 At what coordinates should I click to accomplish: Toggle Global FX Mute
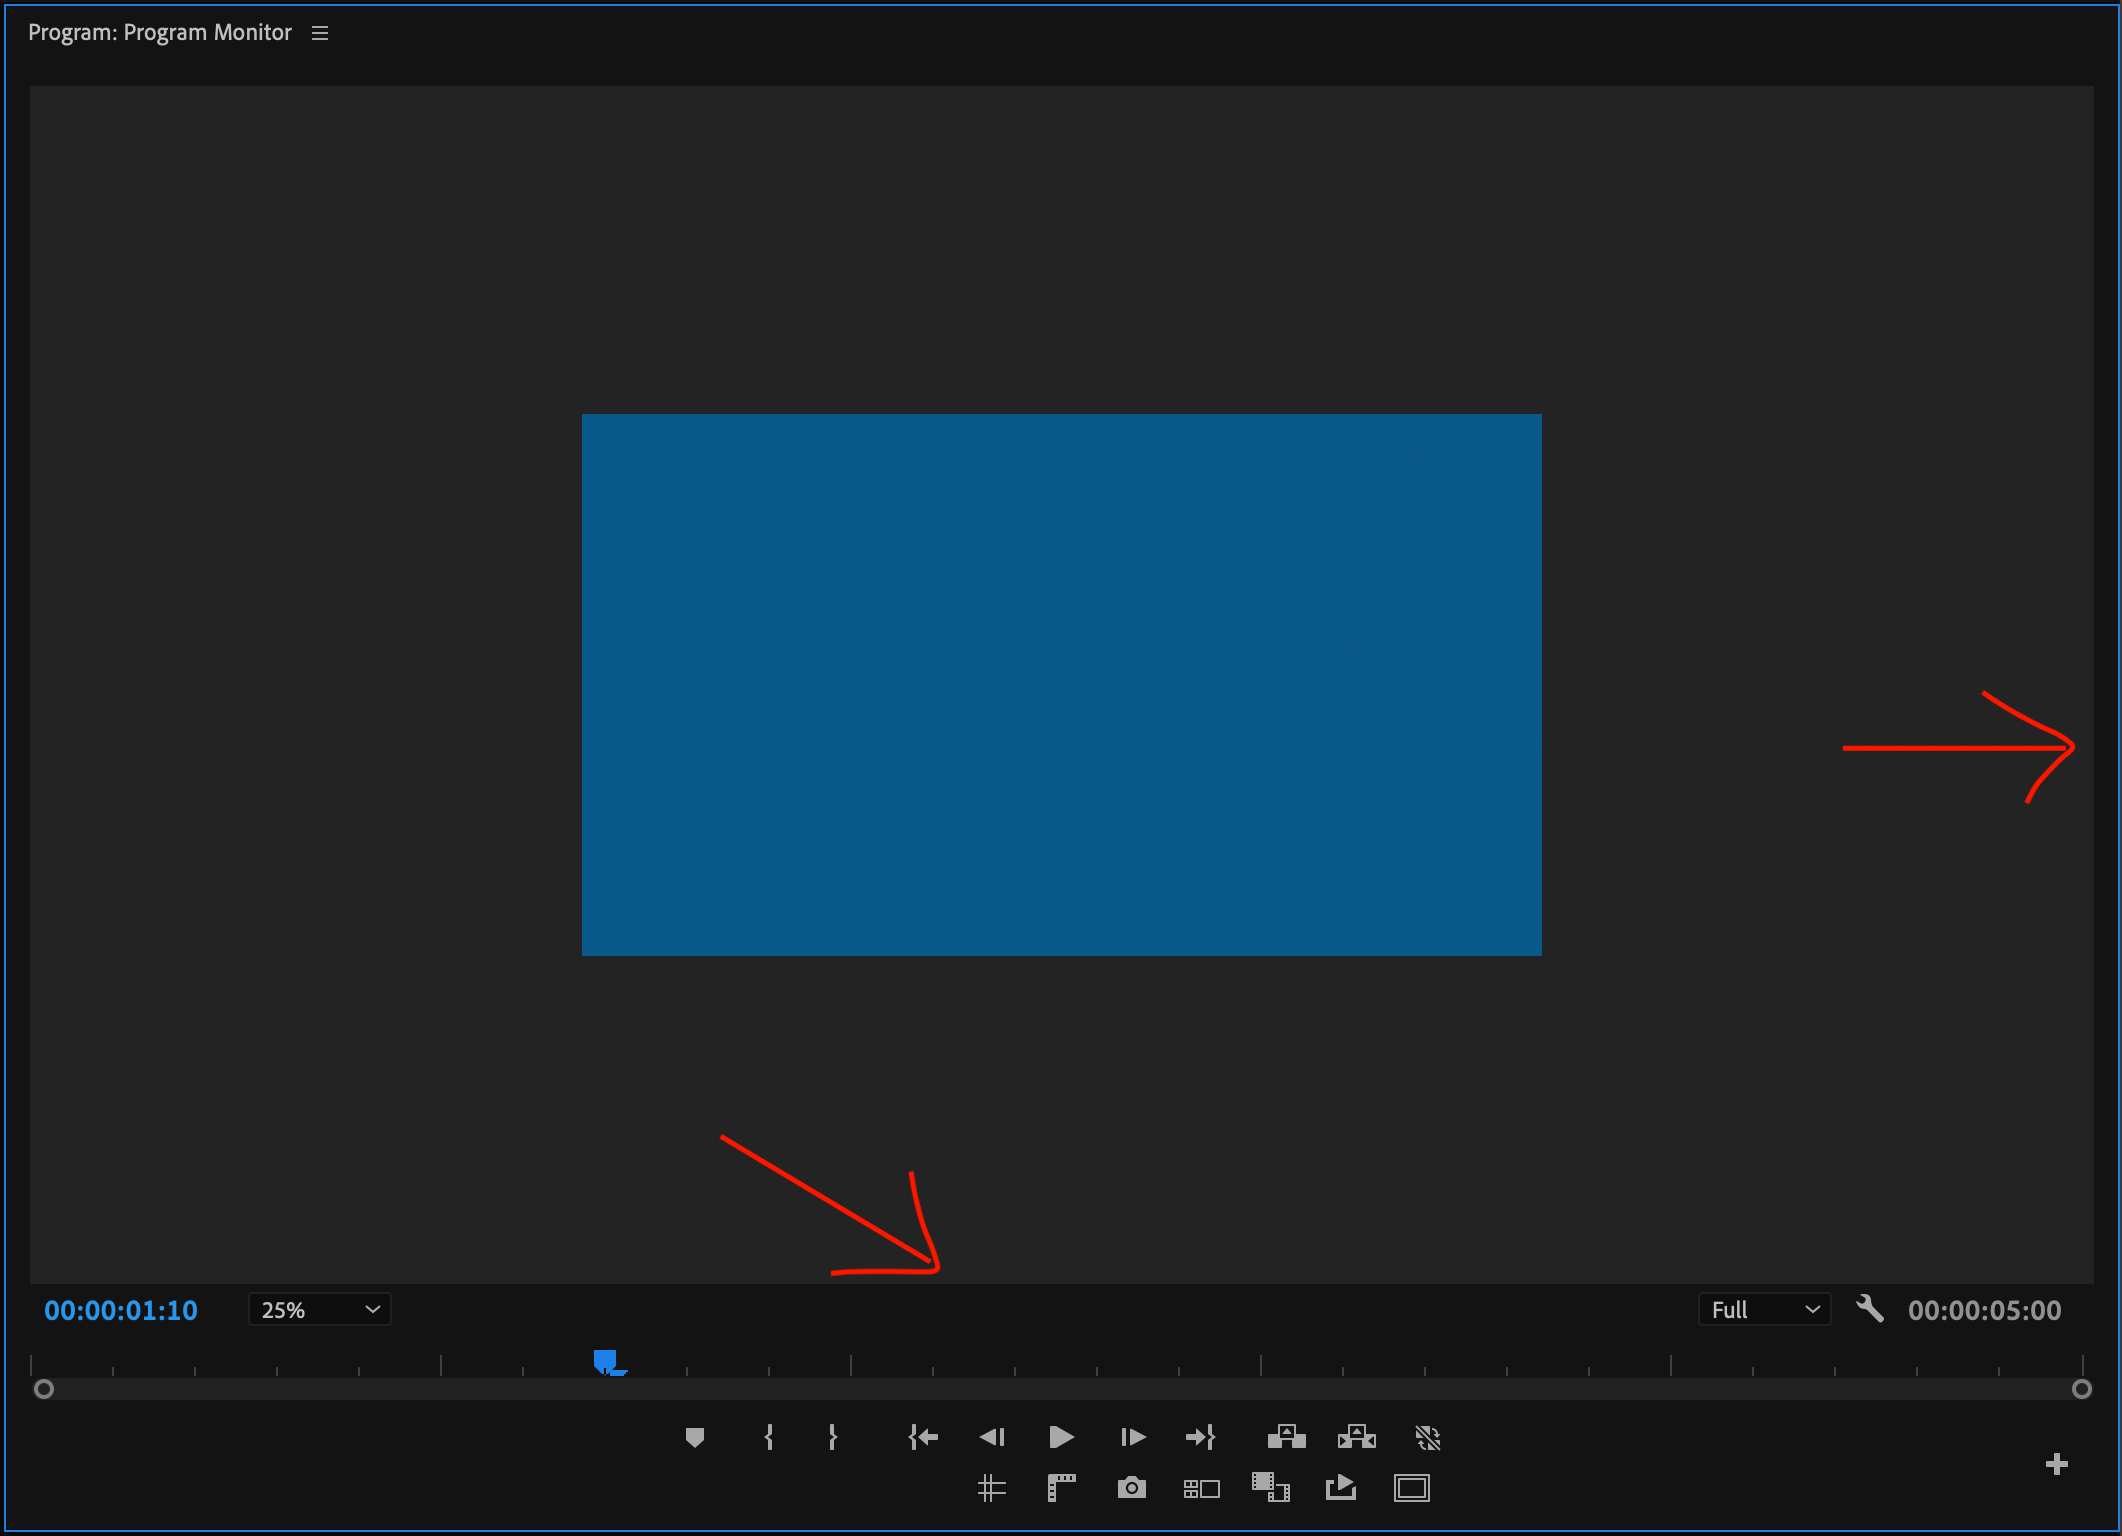point(1428,1437)
